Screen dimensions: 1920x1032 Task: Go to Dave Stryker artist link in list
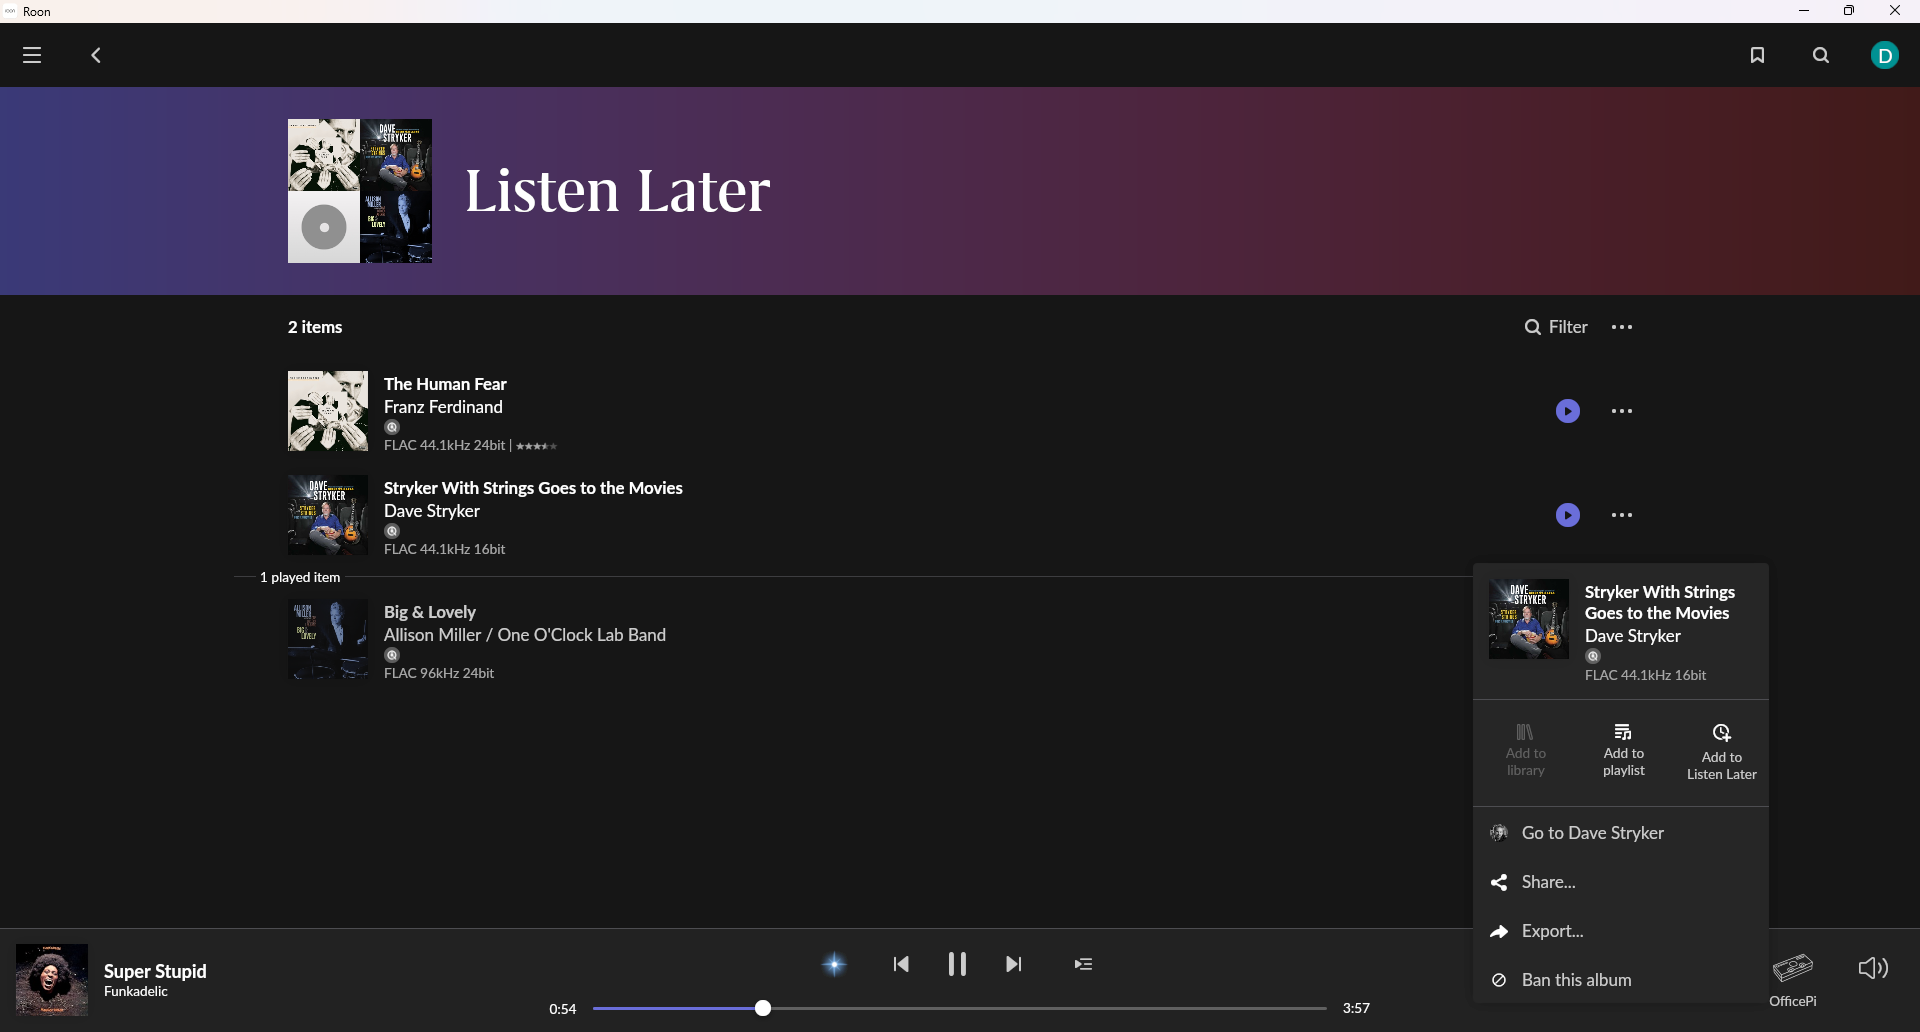tap(432, 511)
